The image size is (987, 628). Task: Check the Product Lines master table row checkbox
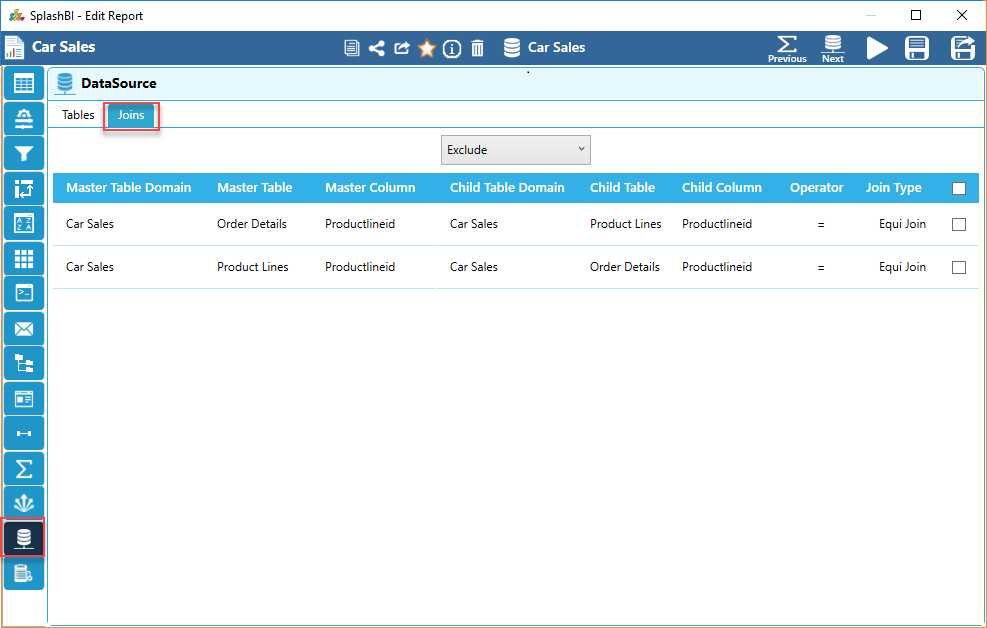[x=959, y=267]
